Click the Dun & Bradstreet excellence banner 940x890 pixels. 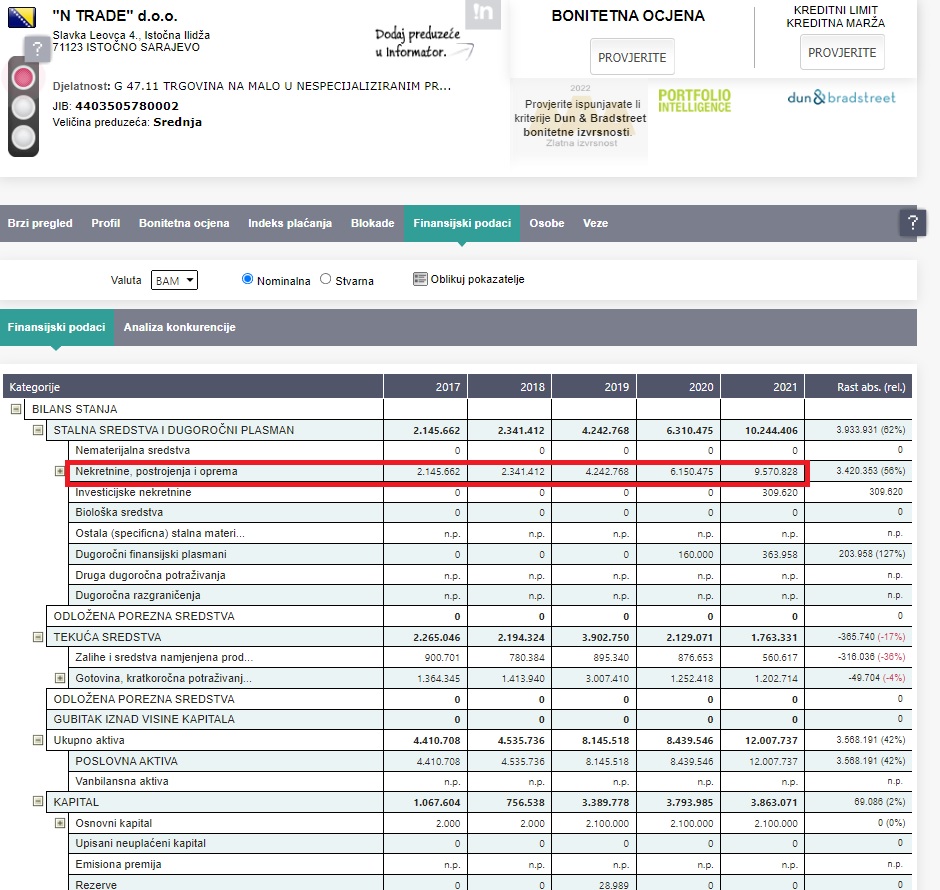[x=579, y=118]
